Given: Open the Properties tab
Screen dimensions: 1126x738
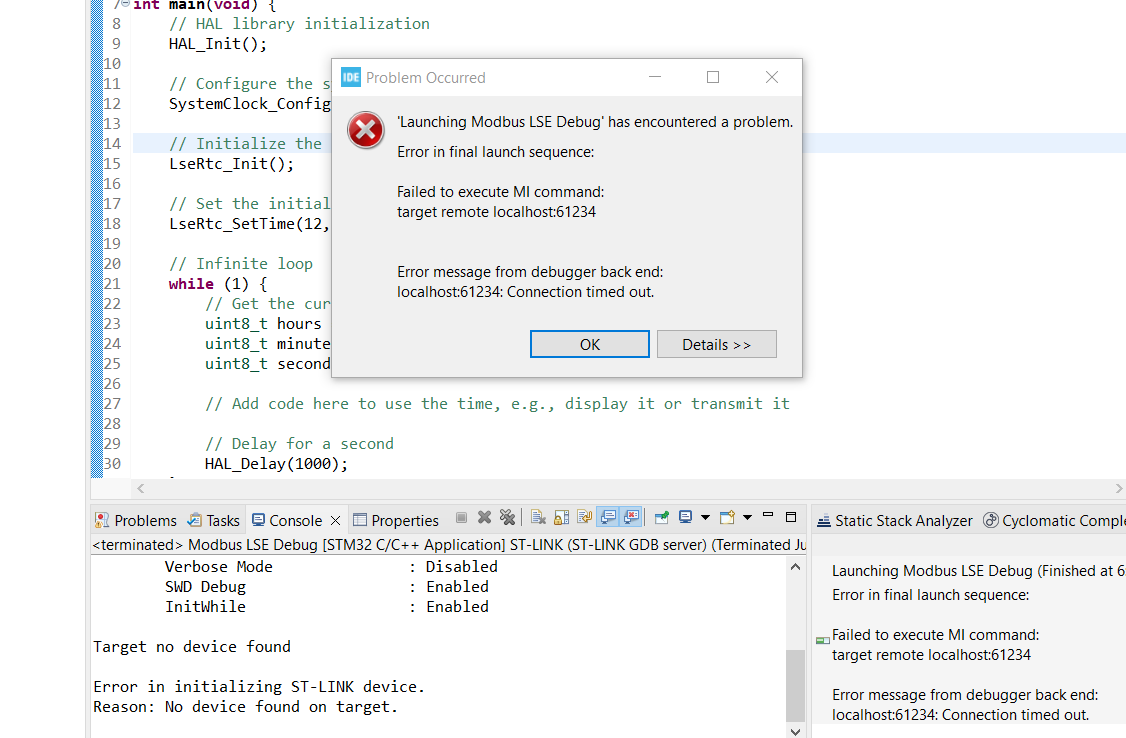Looking at the screenshot, I should [396, 520].
